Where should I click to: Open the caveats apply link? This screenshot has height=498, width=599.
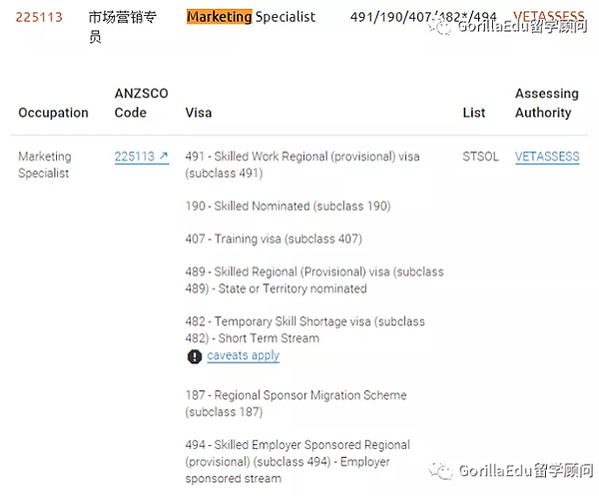[x=243, y=355]
